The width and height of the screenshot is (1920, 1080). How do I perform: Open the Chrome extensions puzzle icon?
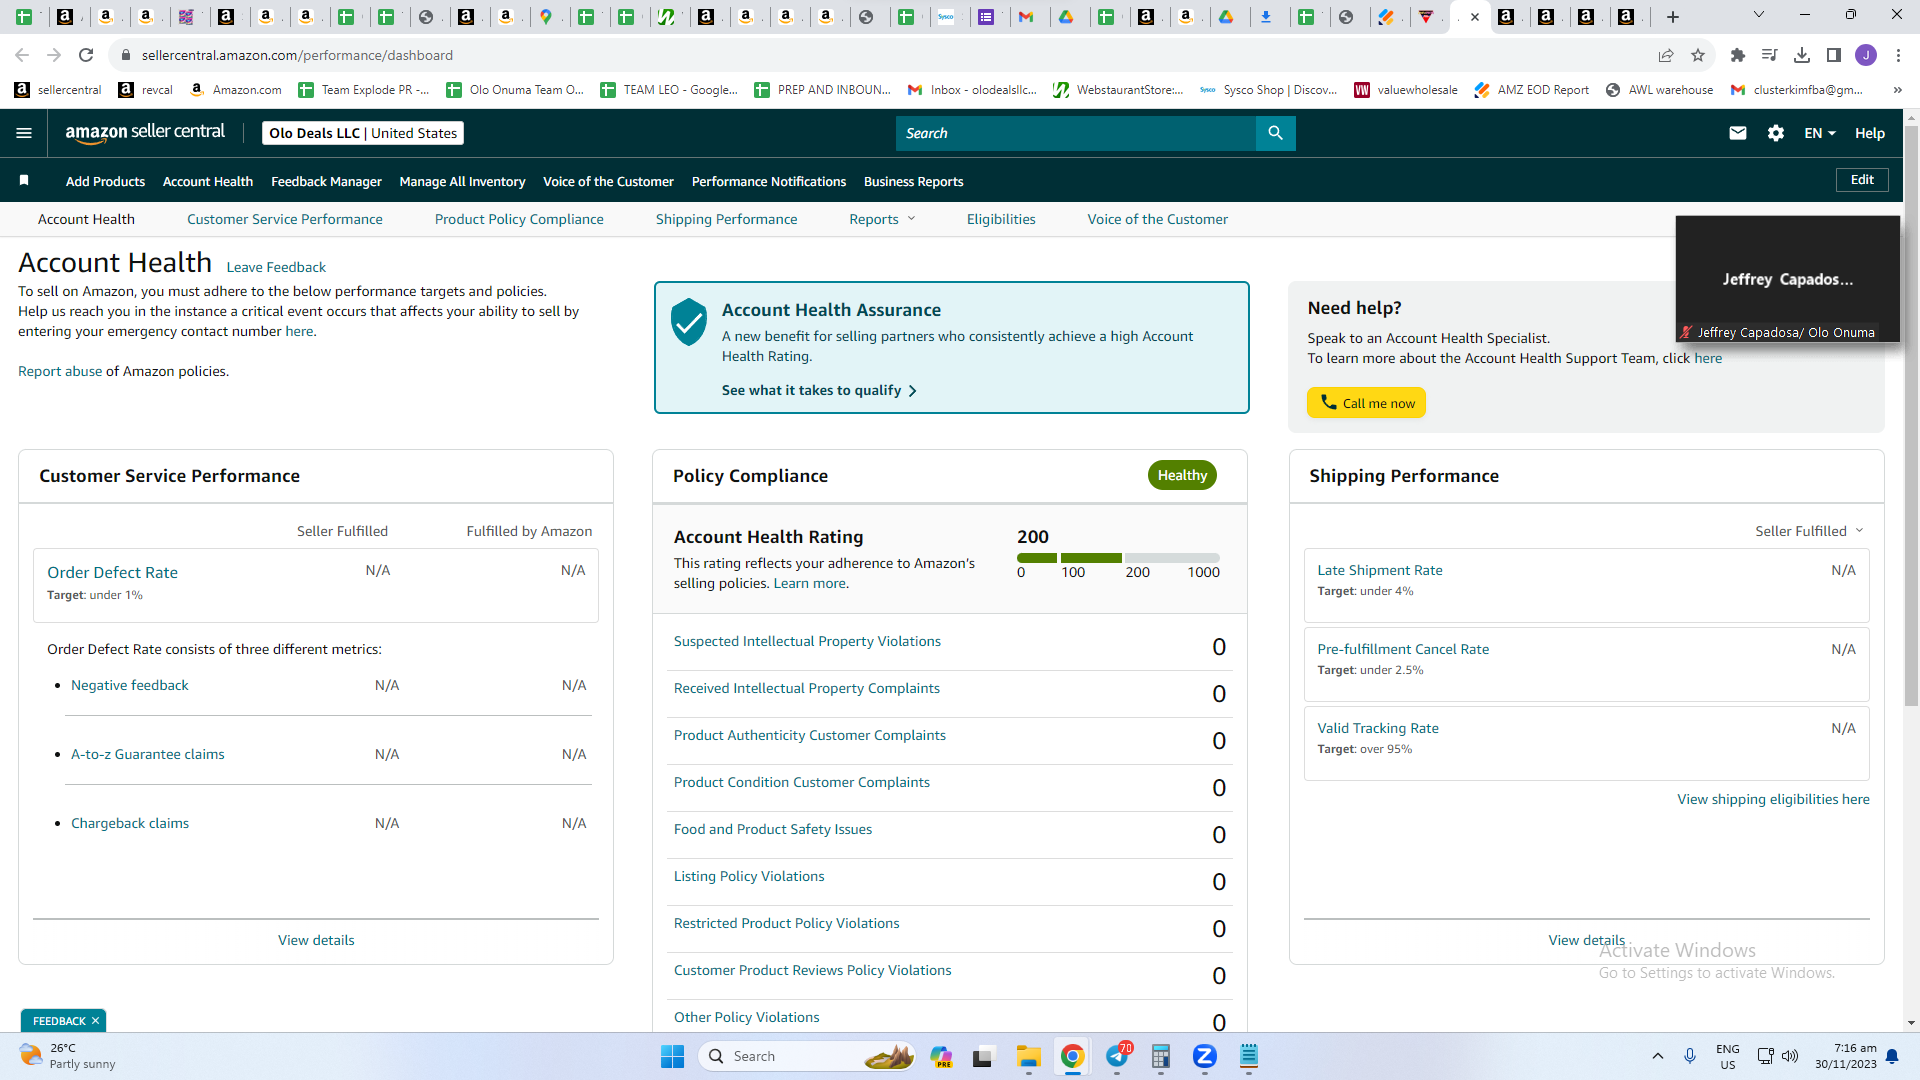(1738, 55)
